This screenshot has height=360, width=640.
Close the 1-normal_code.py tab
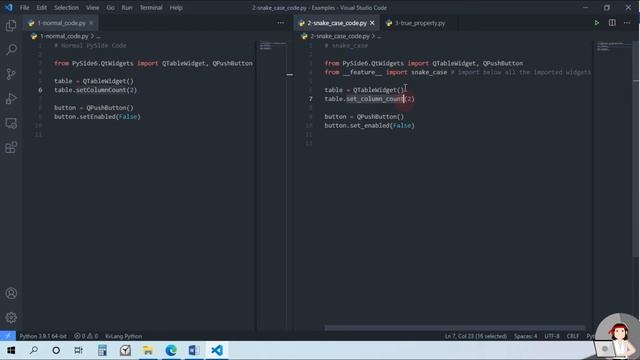tap(91, 23)
